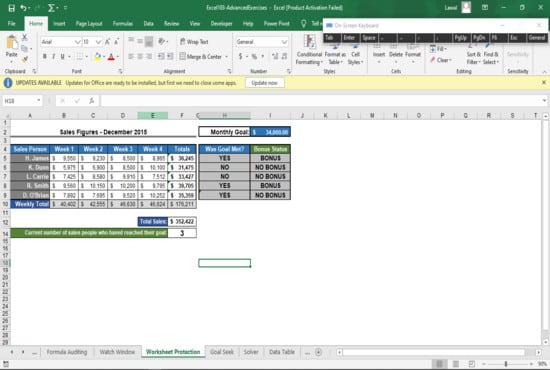Click Tab key on On-Screen Keyboard
The image size is (550, 370).
tap(330, 38)
